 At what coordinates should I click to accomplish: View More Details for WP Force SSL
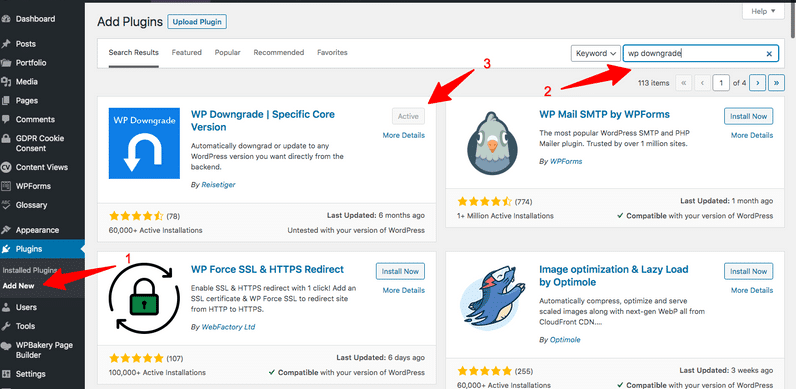click(x=404, y=290)
